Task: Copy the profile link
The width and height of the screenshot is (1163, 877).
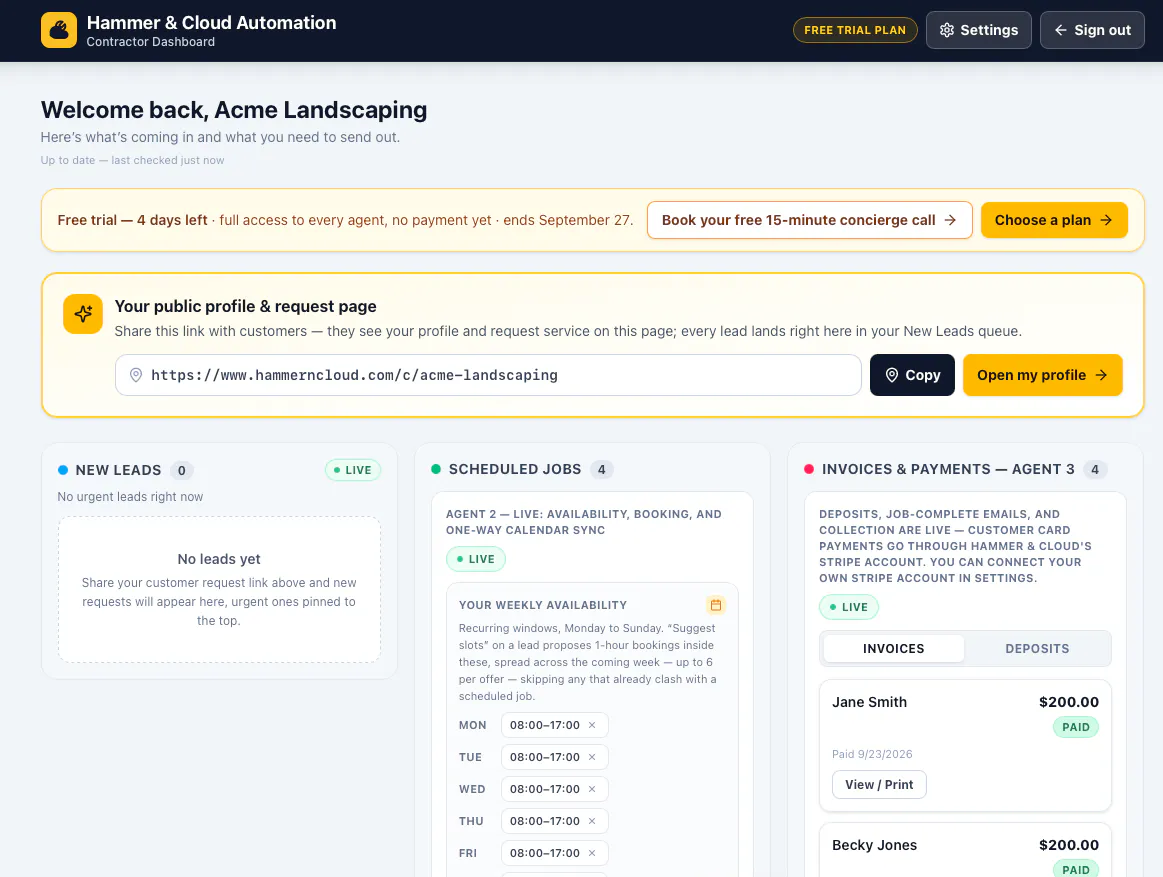Action: (912, 375)
